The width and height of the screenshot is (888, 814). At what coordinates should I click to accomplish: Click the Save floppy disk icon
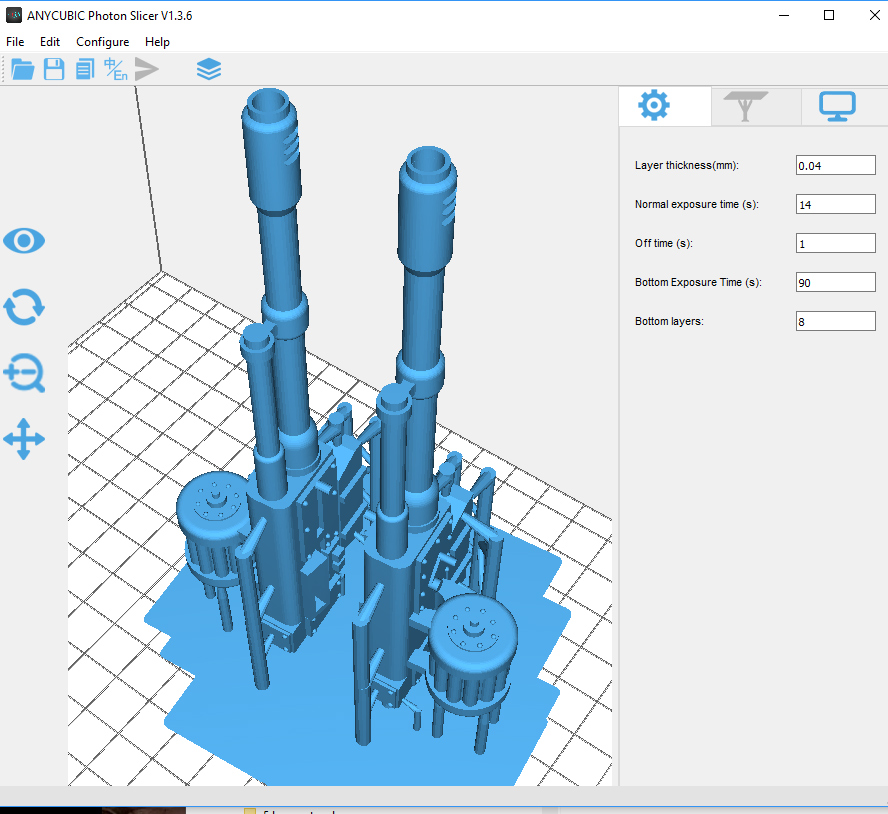click(54, 70)
